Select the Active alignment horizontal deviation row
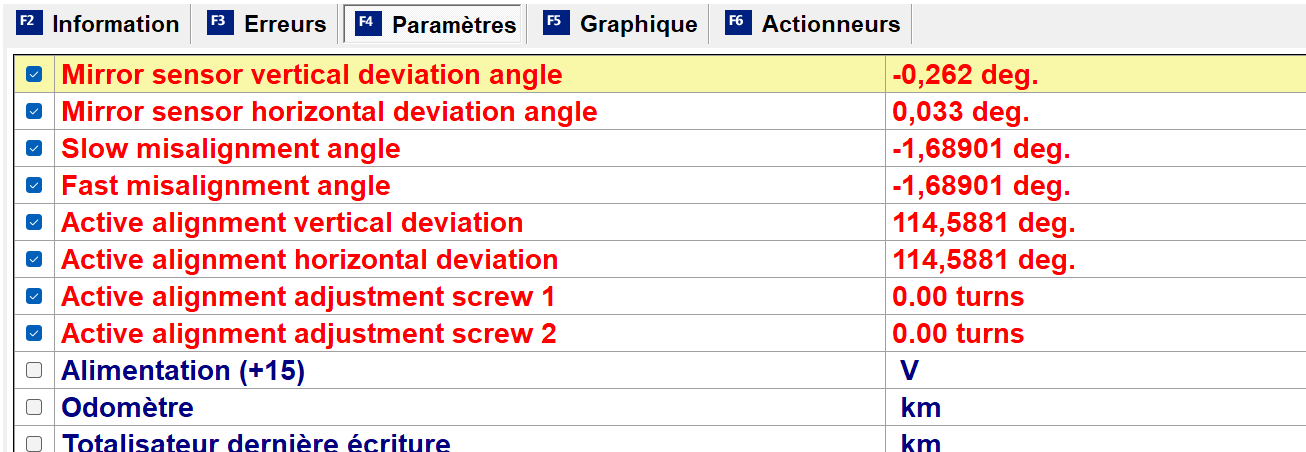1306x452 pixels. pos(310,260)
